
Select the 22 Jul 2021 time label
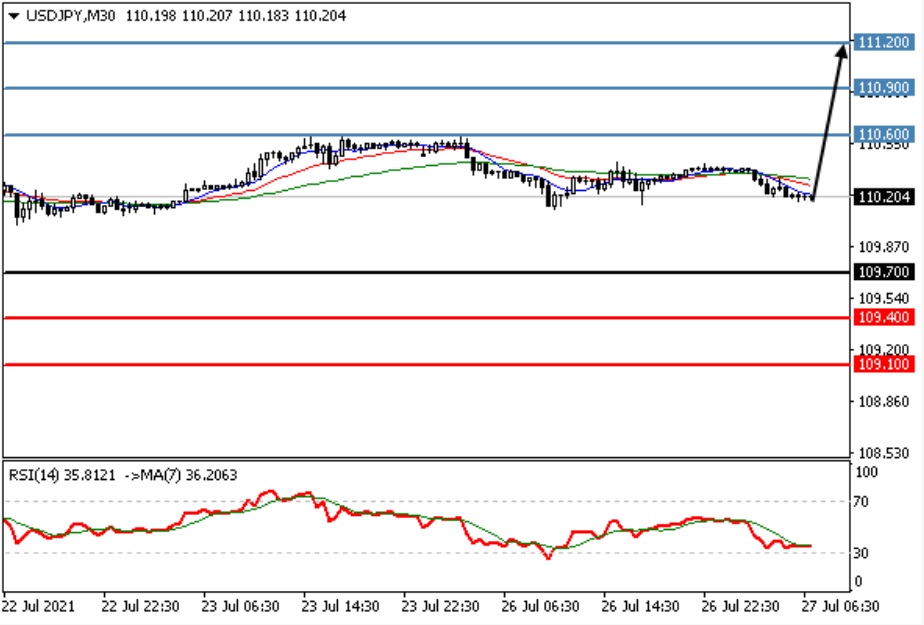[39, 606]
